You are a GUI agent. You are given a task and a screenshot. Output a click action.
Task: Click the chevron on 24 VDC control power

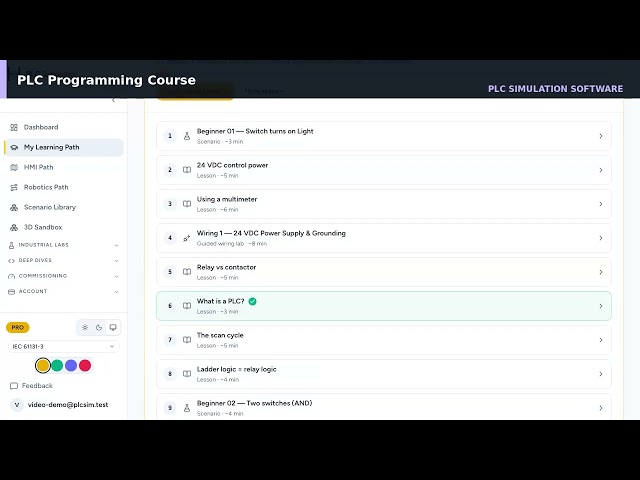(x=601, y=170)
